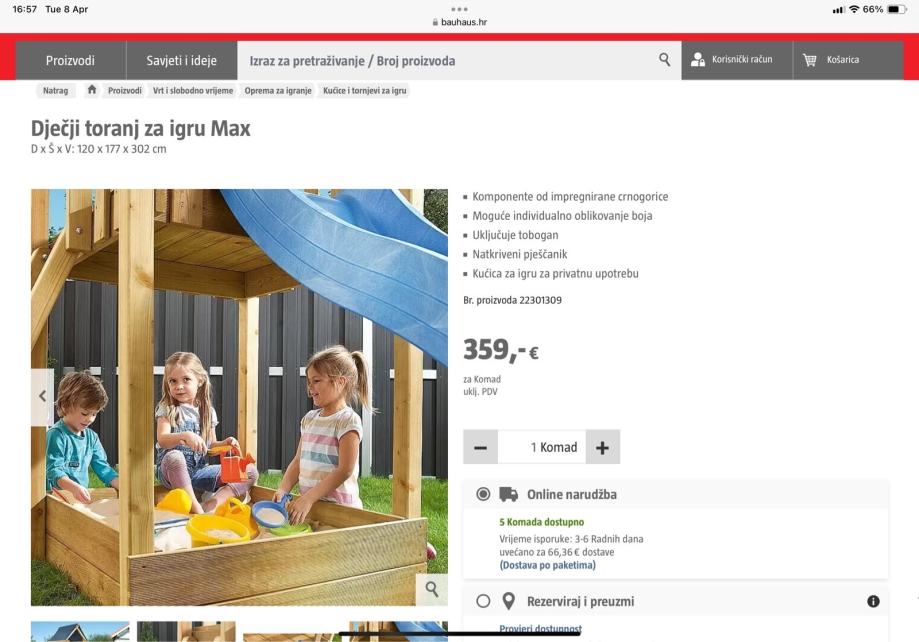Click the delivery truck icon for Online narudžba
The width and height of the screenshot is (919, 642).
coord(508,494)
